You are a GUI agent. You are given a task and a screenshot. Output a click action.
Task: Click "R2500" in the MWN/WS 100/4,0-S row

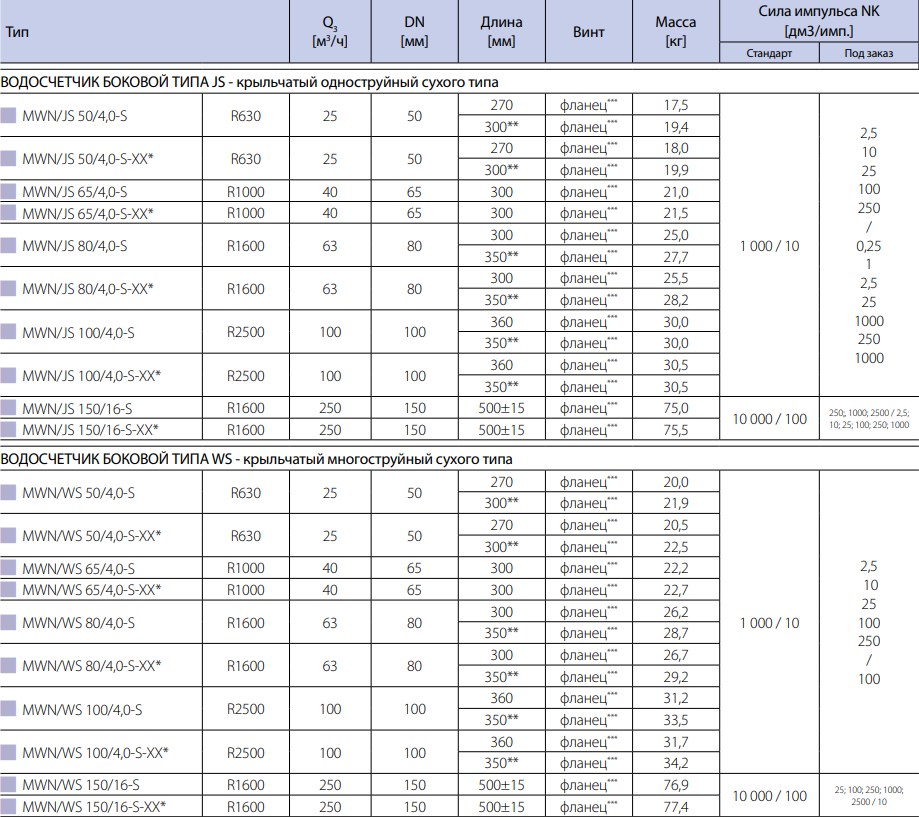coord(246,709)
